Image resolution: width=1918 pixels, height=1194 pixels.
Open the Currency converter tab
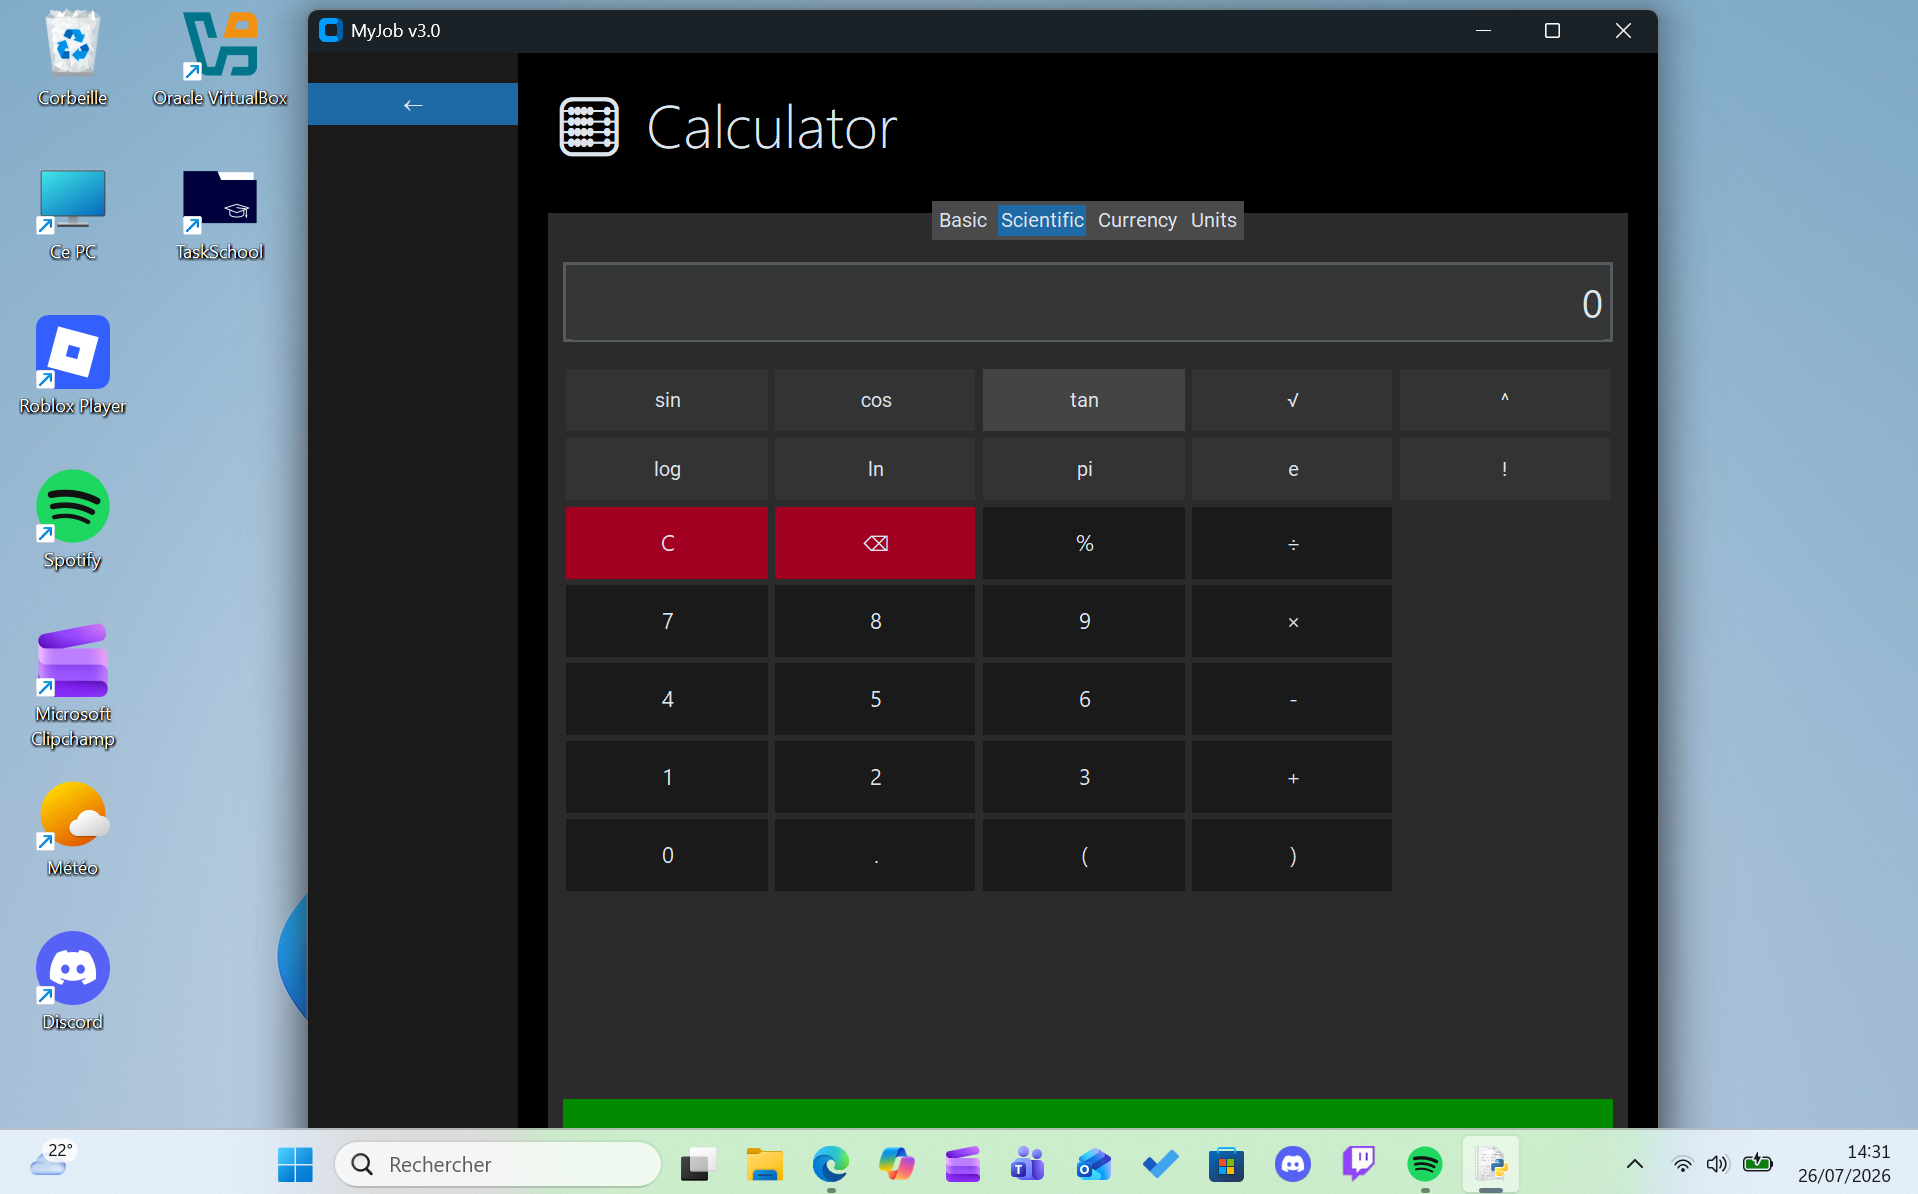[1137, 220]
